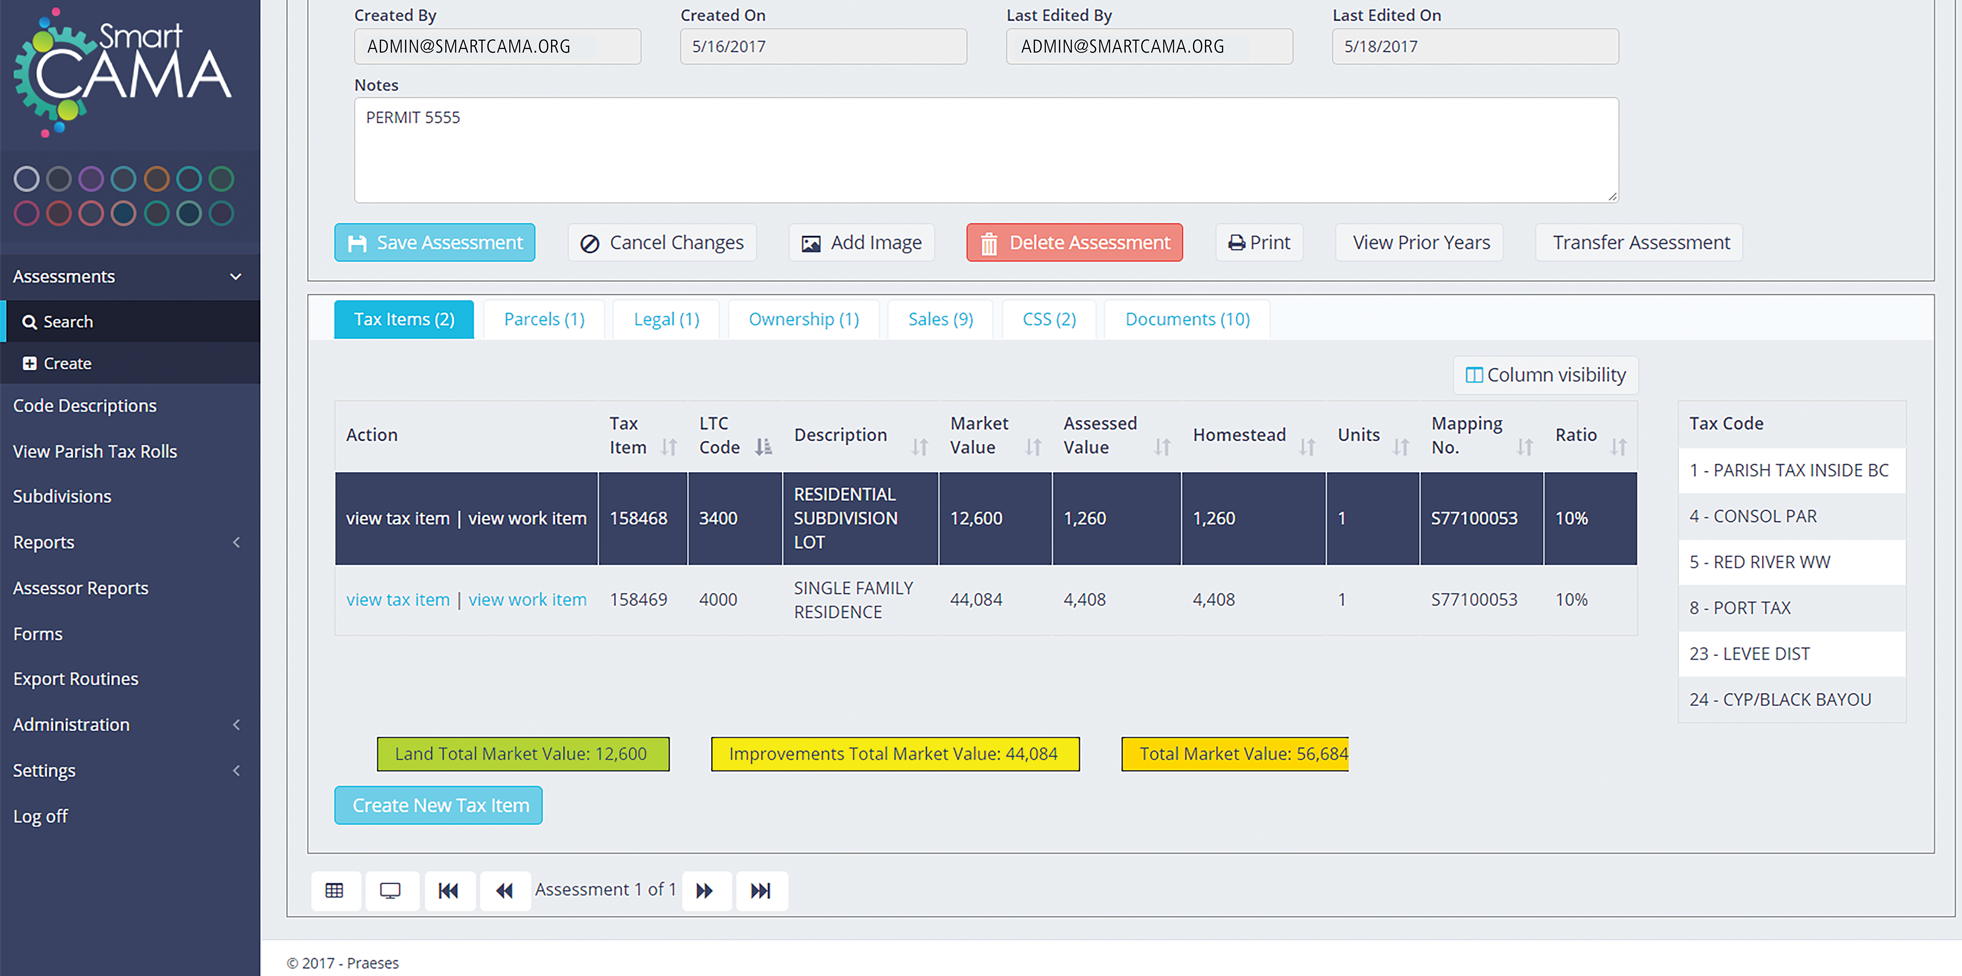Click the monitor screen view icon
The height and width of the screenshot is (976, 1962).
coord(391,891)
